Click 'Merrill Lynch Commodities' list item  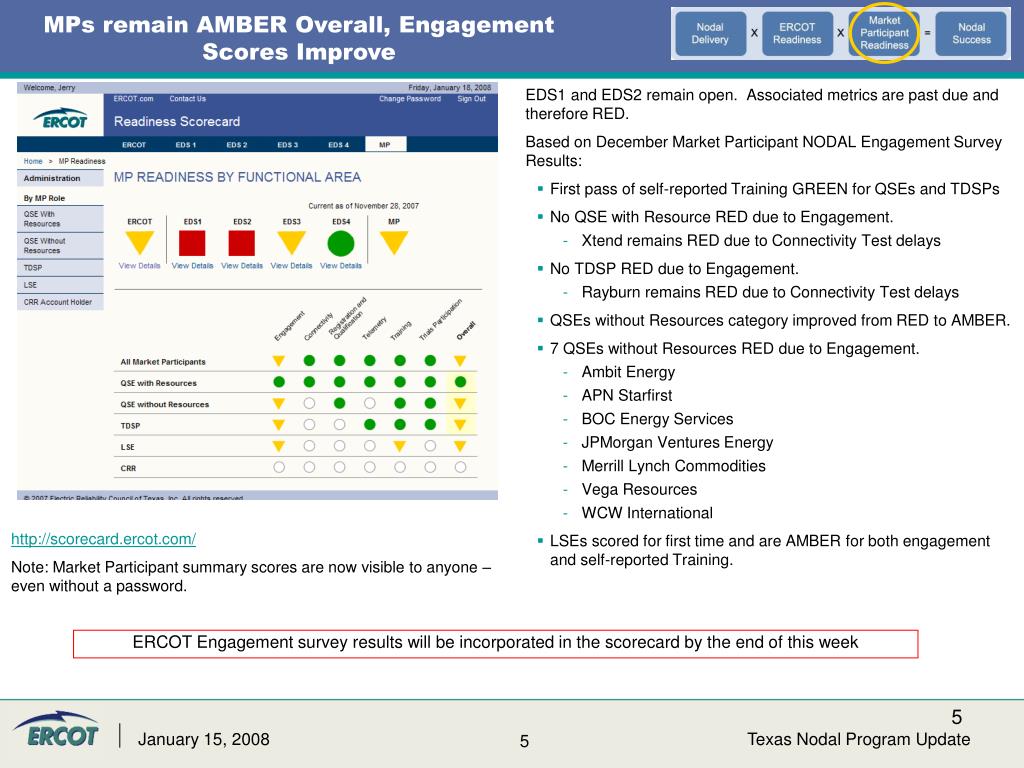click(x=673, y=466)
